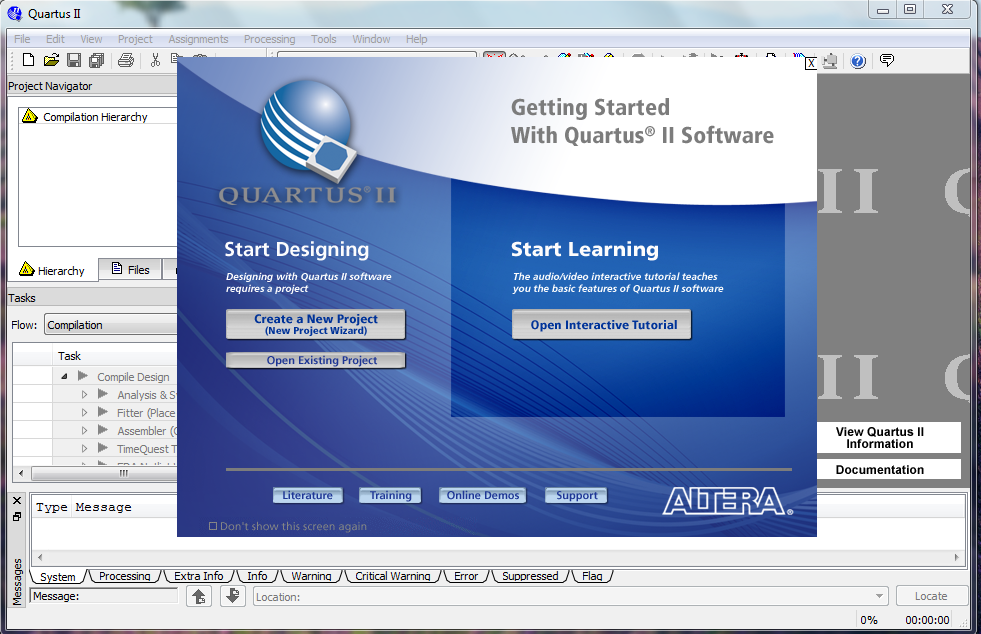Open the Project menu

pos(135,39)
